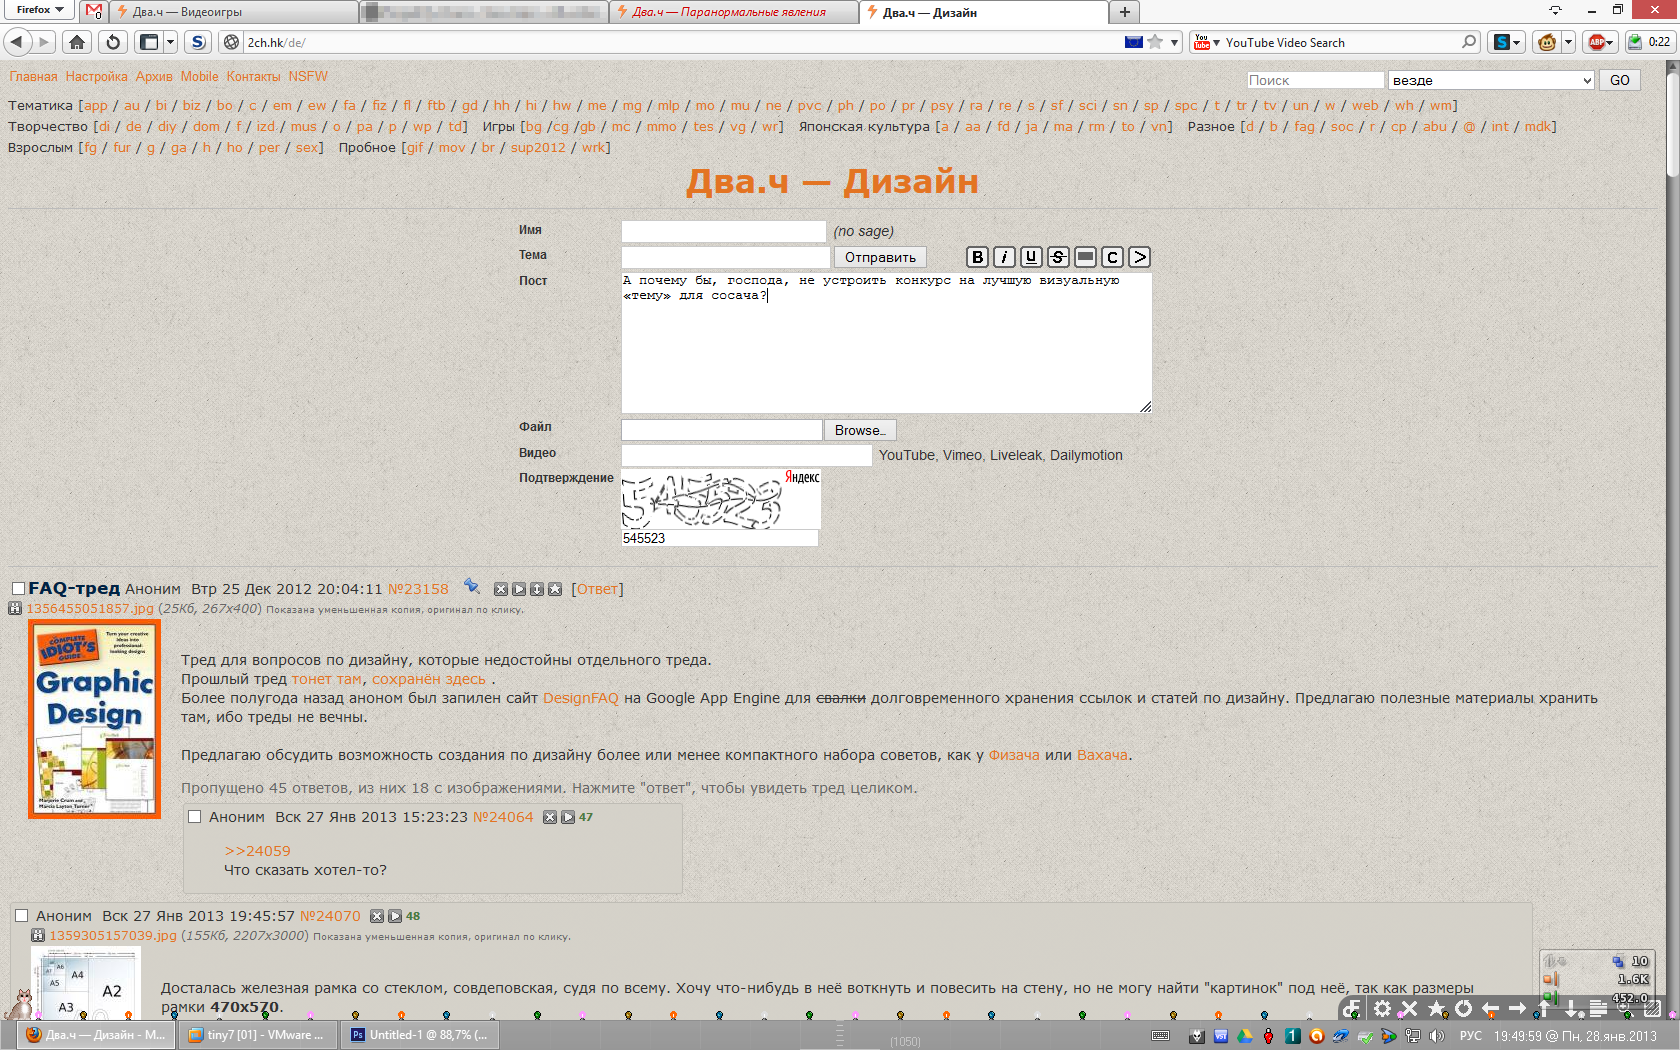
Task: Open the Graphic Design book thumbnail
Action: tap(95, 719)
